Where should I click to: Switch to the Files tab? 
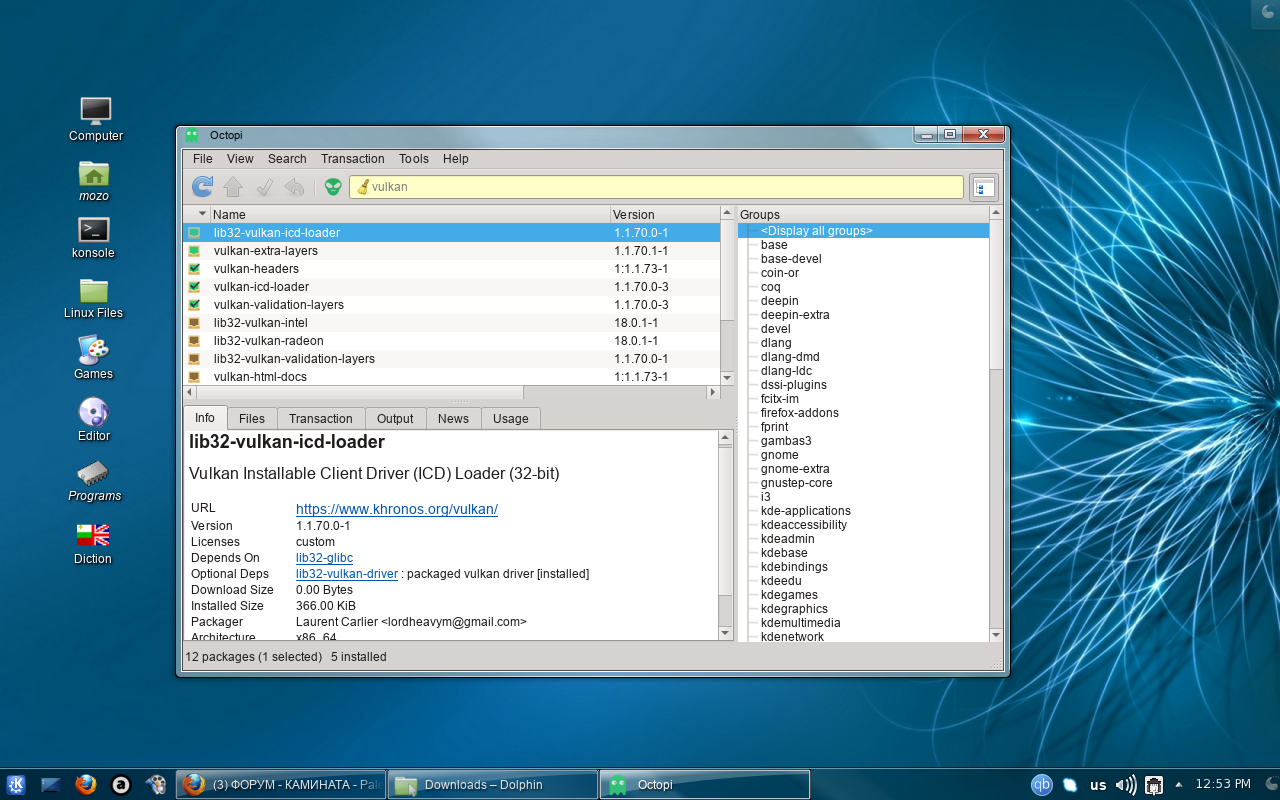click(x=252, y=419)
